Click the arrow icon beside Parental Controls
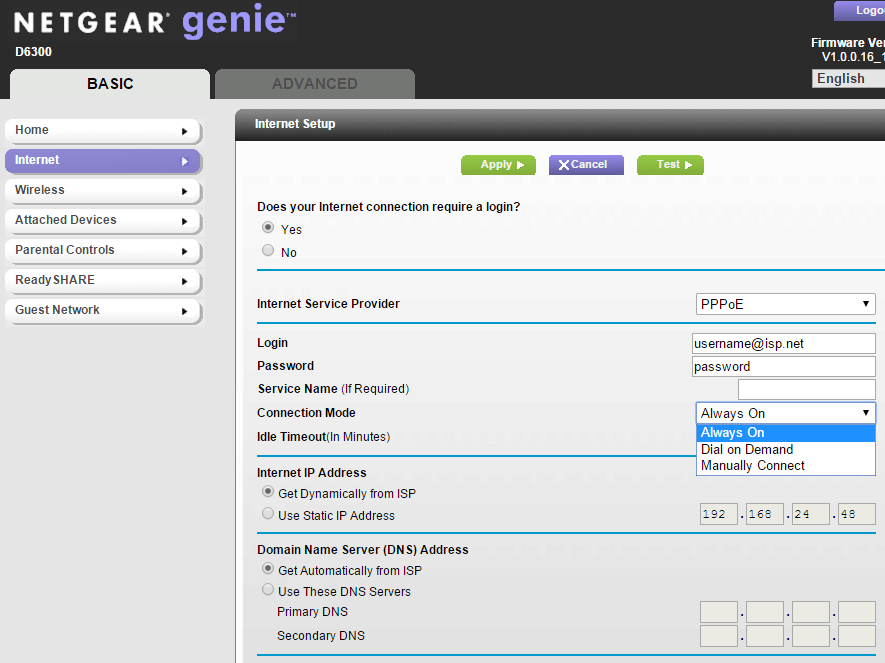 [185, 251]
